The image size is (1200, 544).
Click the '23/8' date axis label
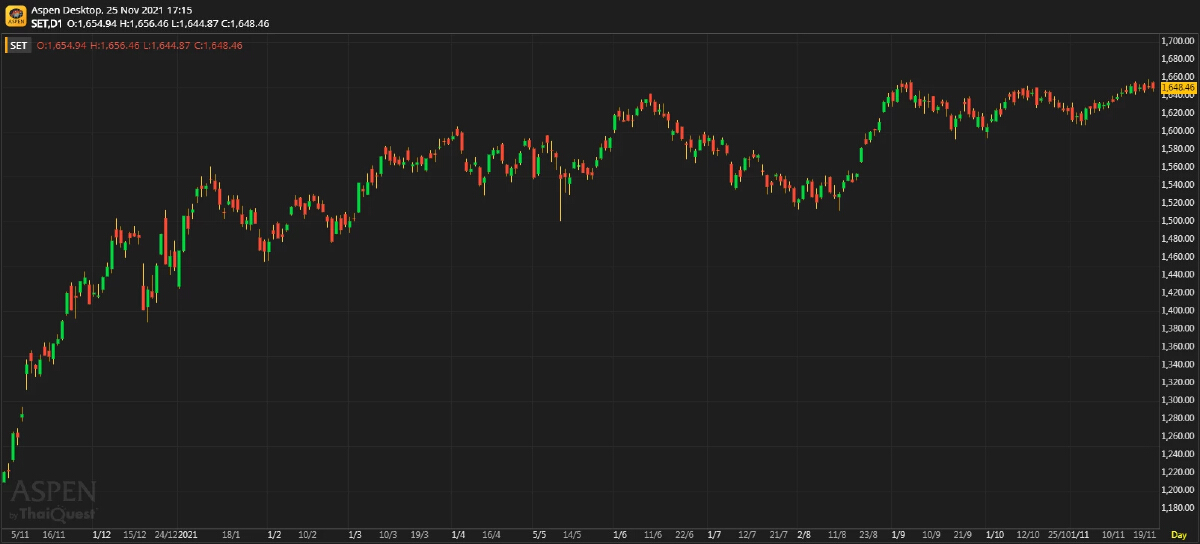click(x=869, y=535)
